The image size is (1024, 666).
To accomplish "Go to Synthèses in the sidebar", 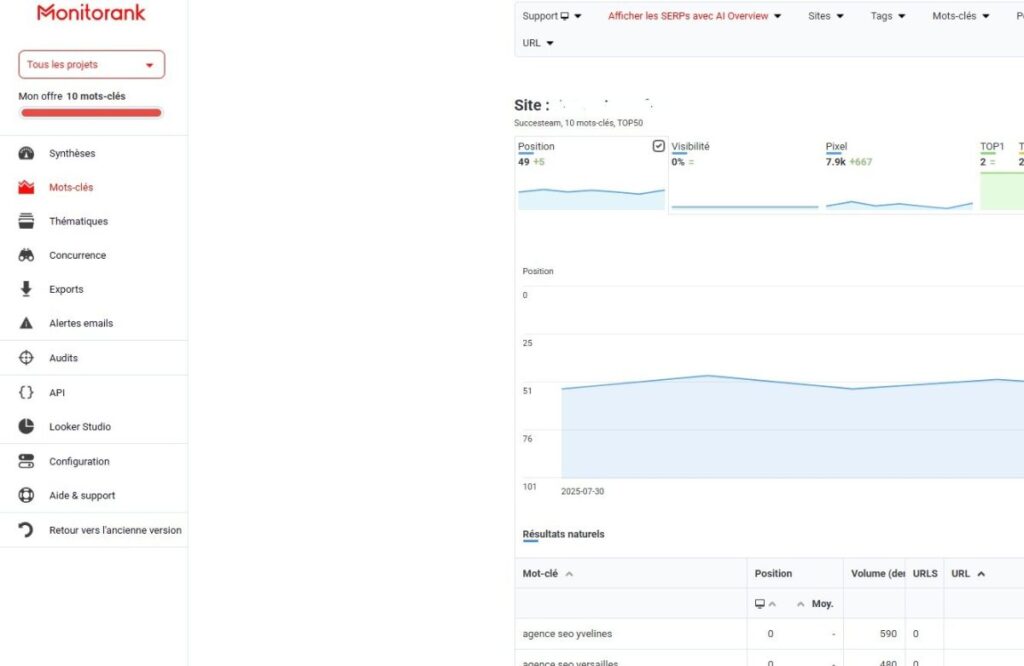I will (72, 153).
